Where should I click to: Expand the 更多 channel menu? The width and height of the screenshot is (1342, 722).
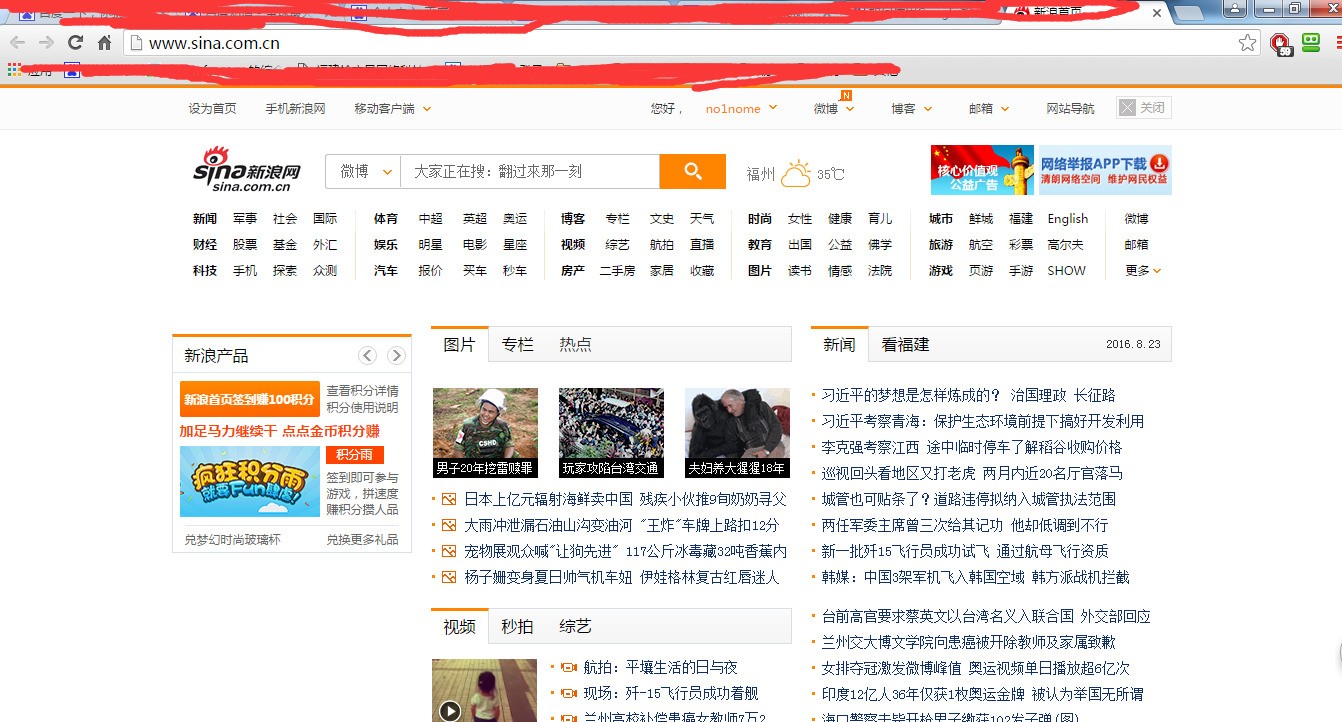click(1143, 271)
